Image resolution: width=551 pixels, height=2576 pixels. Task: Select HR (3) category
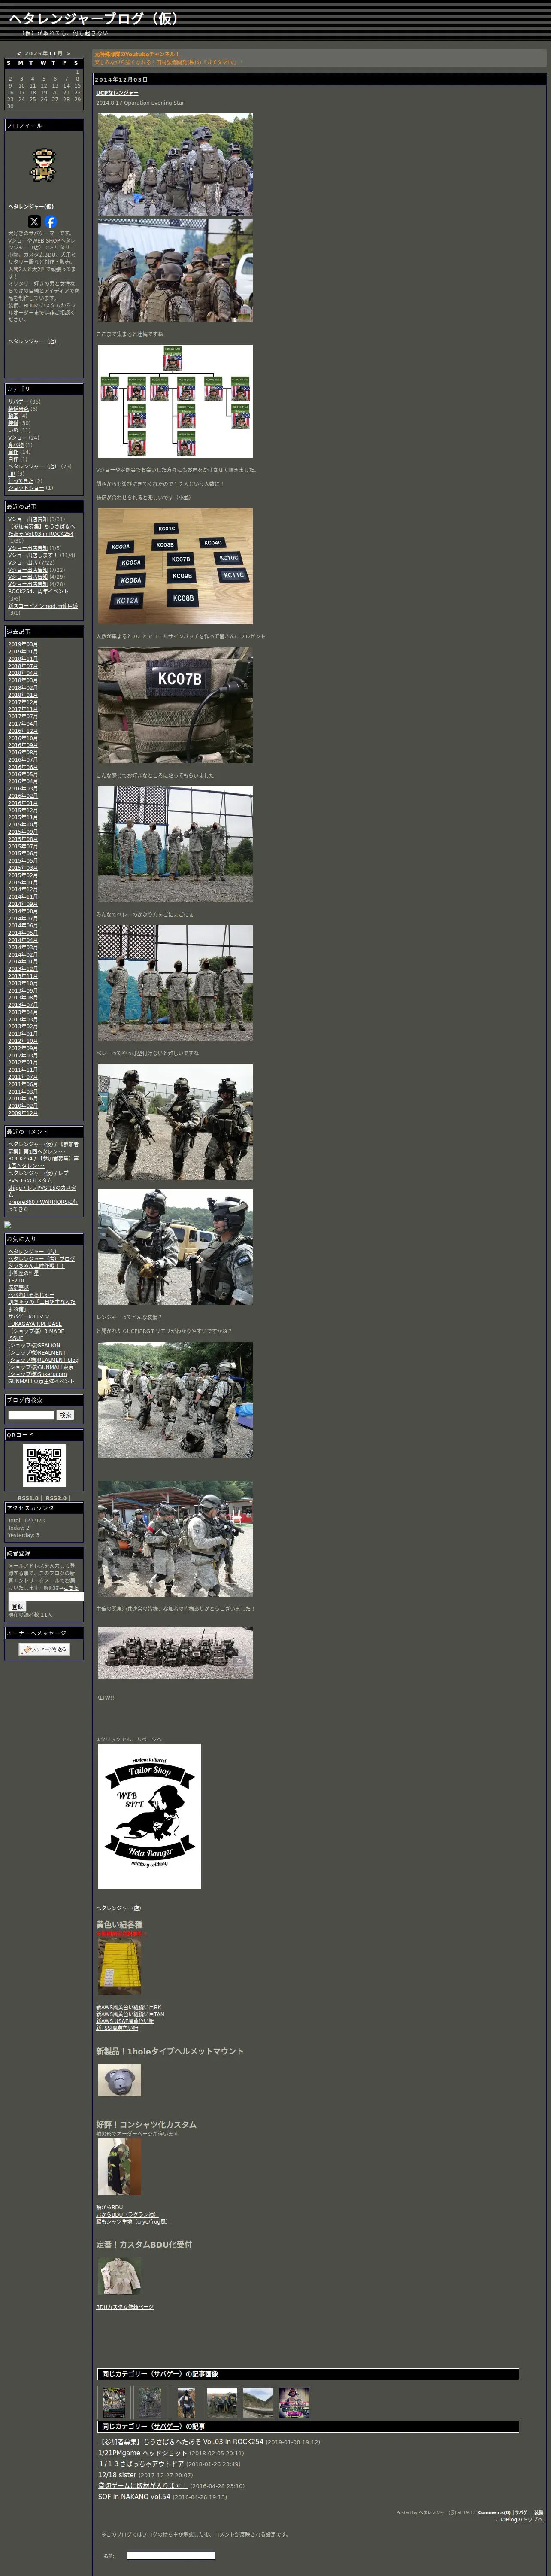(12, 473)
